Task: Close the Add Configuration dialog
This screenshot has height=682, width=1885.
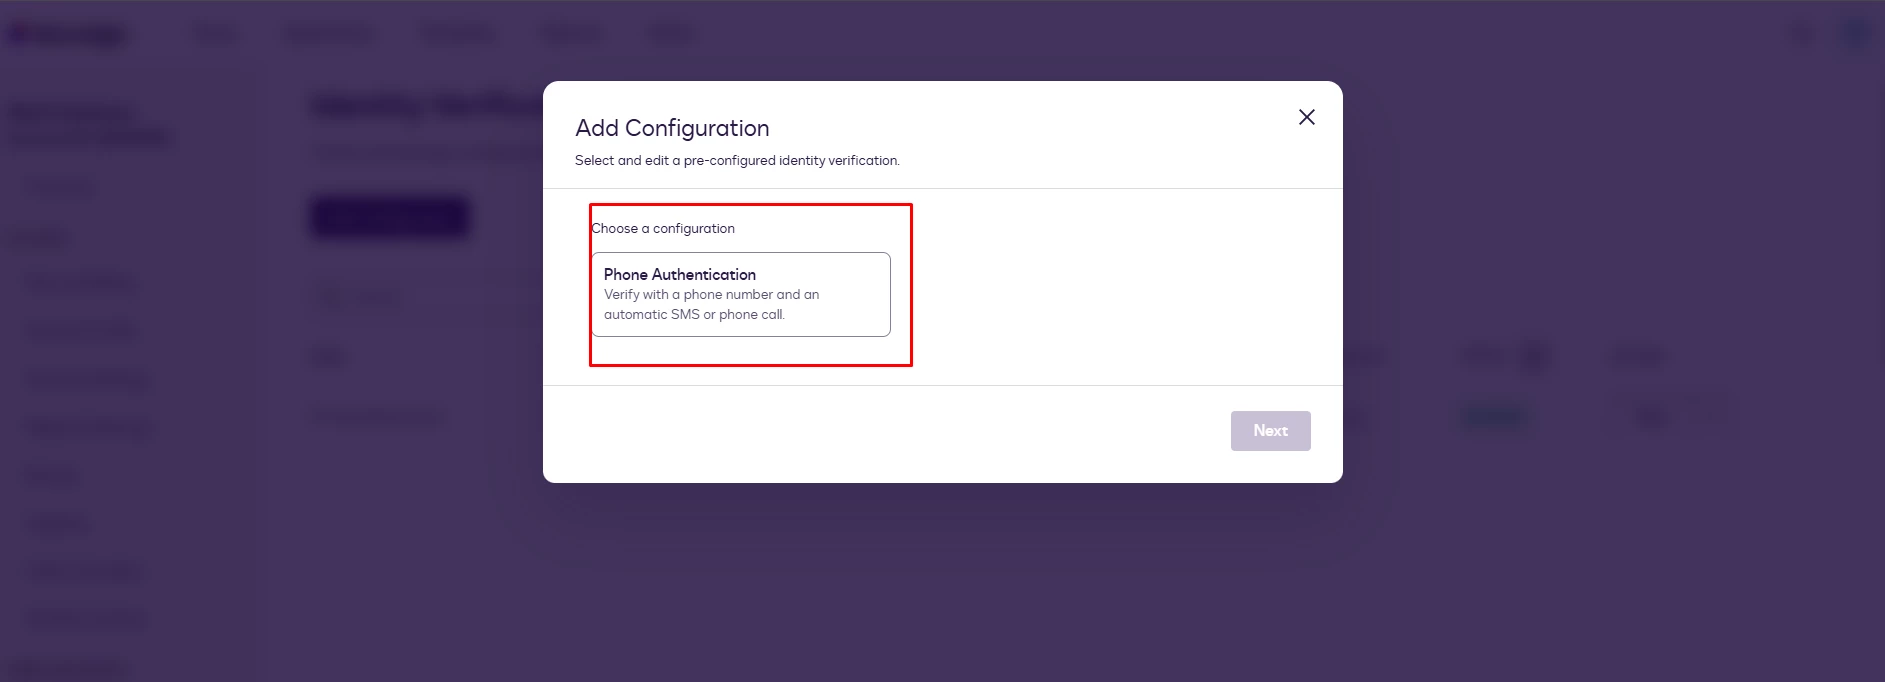Action: (1306, 117)
